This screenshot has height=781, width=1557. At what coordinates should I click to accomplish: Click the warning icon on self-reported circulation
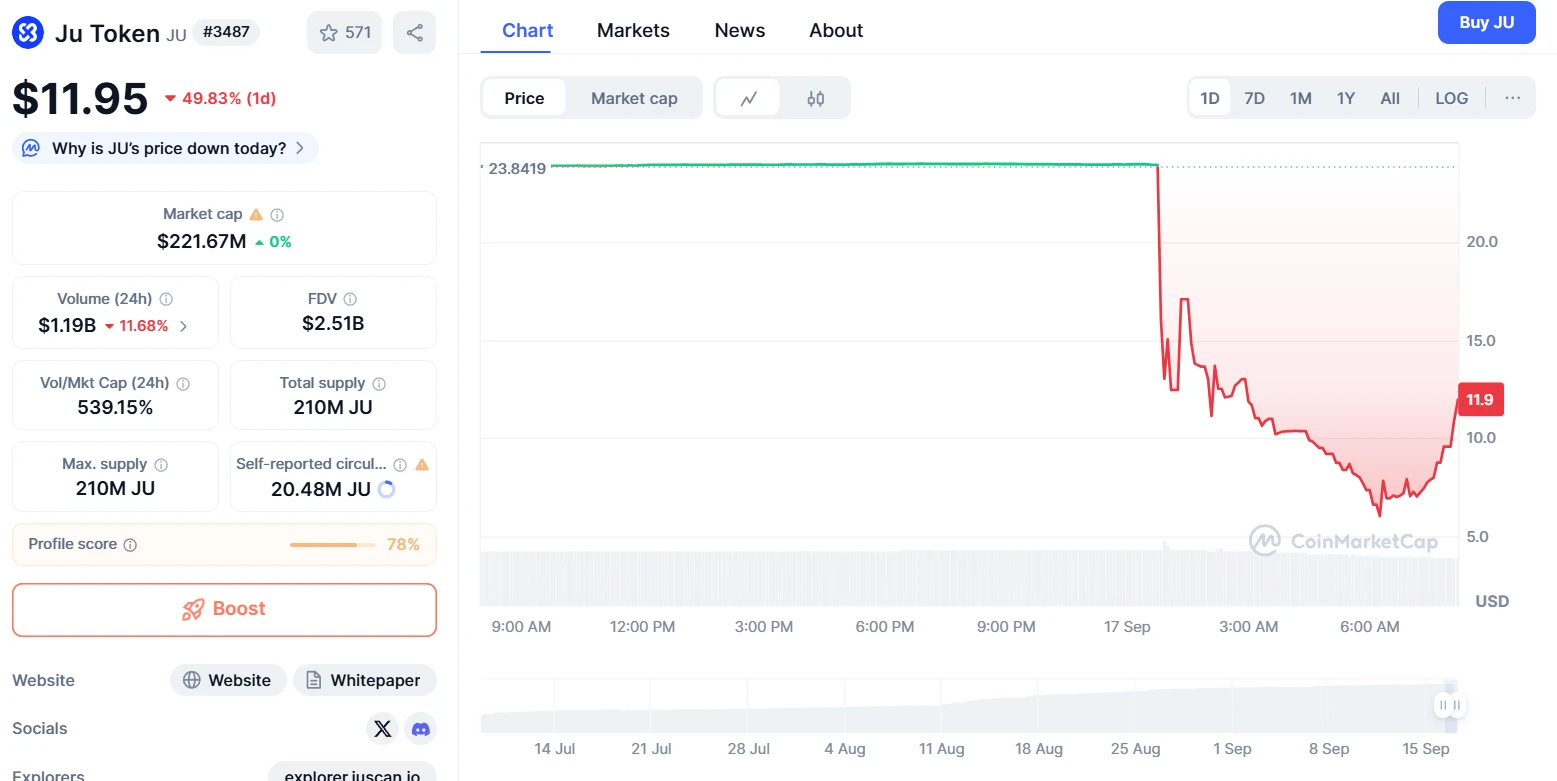tap(423, 464)
